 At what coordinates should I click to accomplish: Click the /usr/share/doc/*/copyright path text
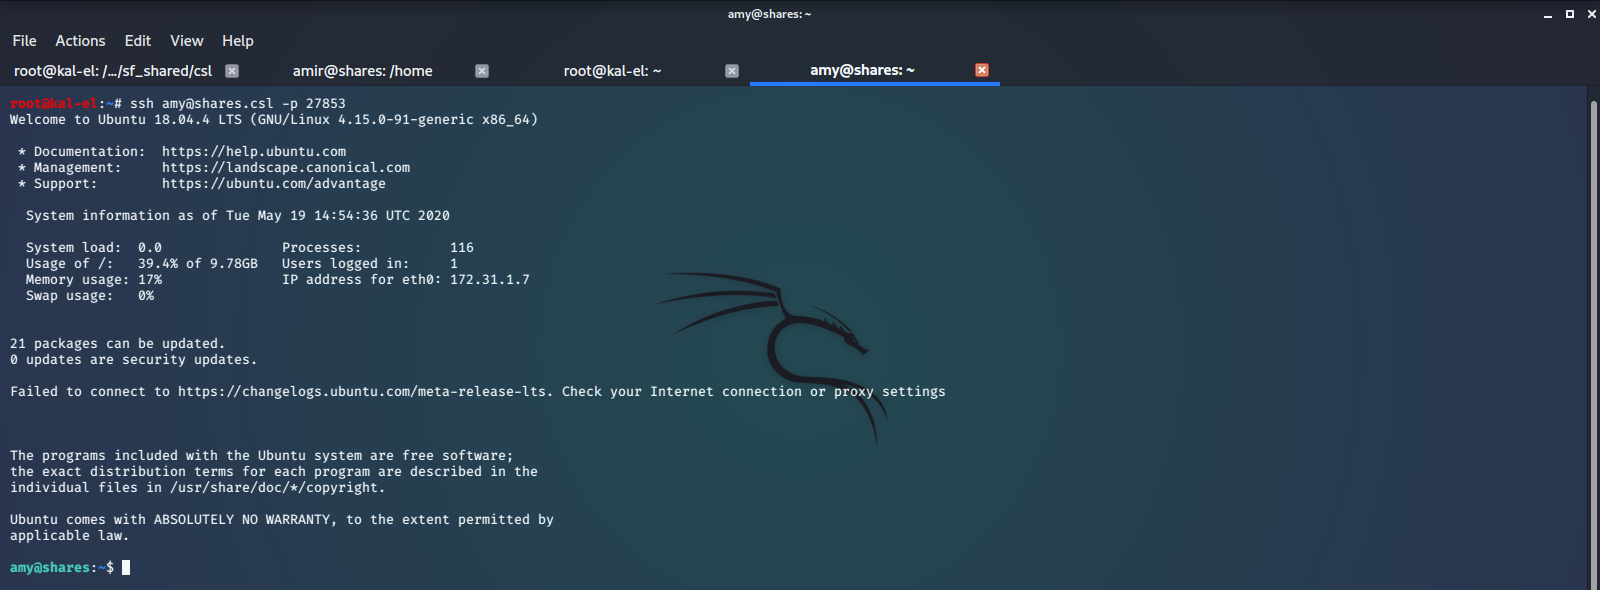click(x=274, y=488)
